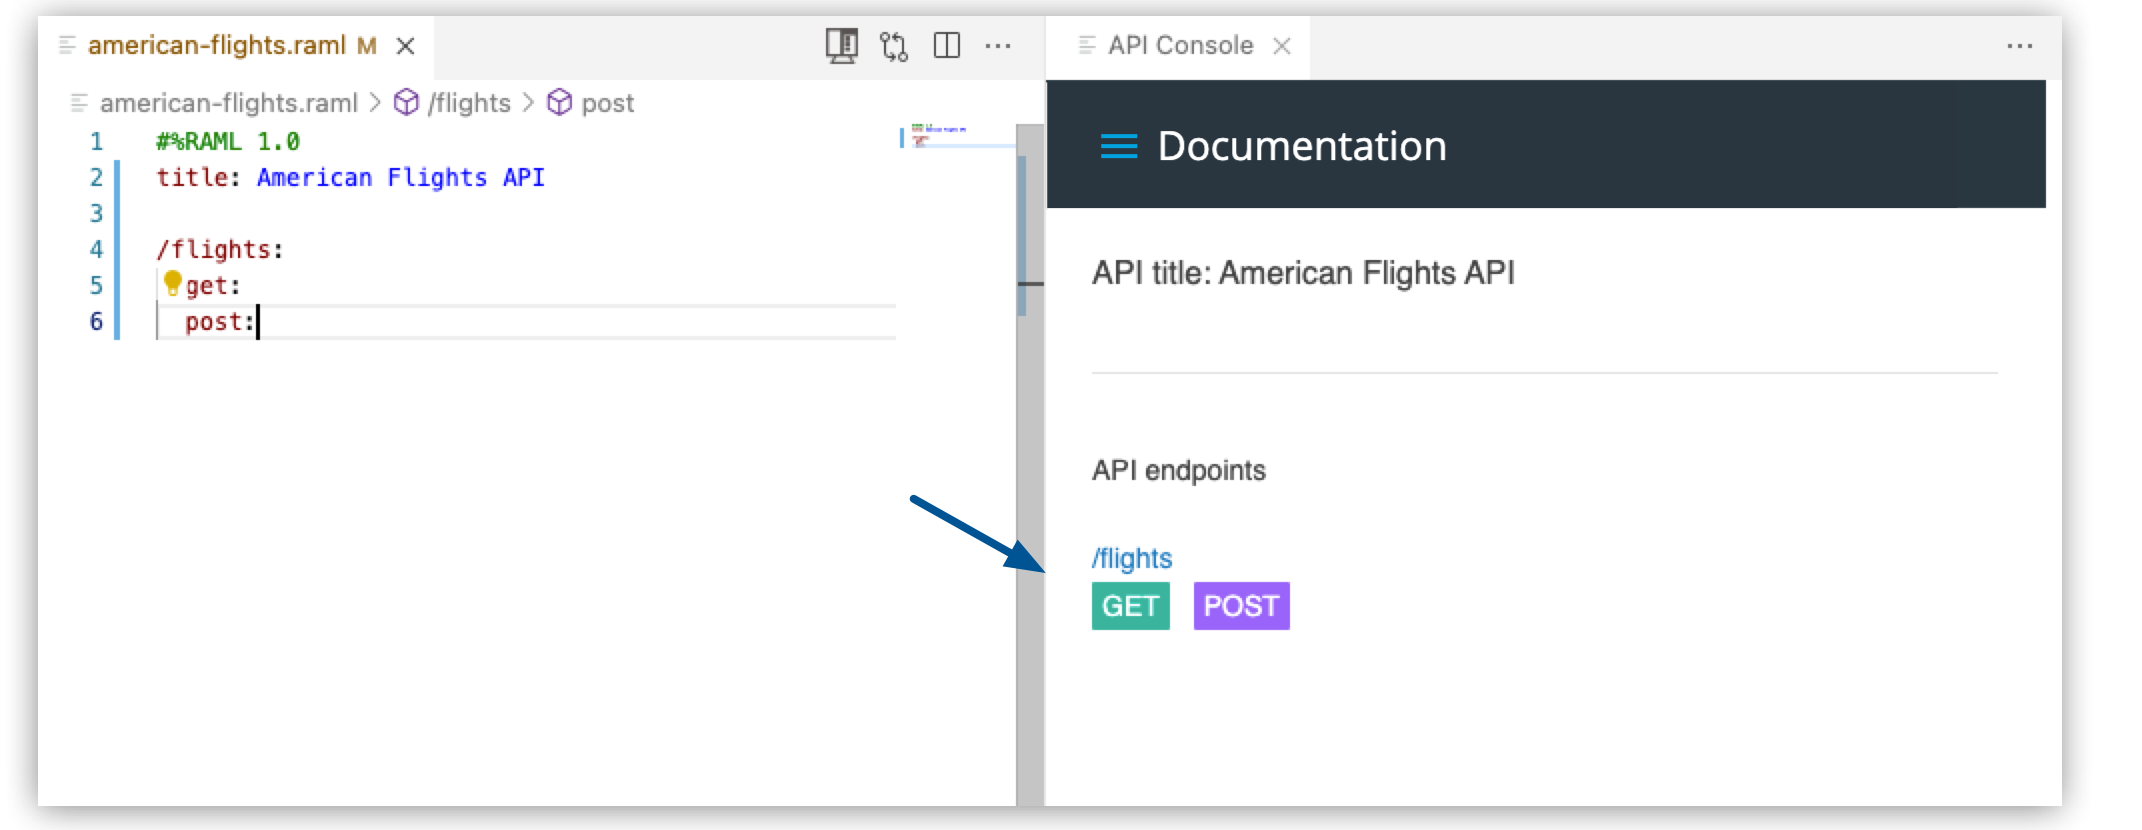Click the /flights cube icon in breadcrumb
This screenshot has width=2142, height=830.
coord(406,102)
